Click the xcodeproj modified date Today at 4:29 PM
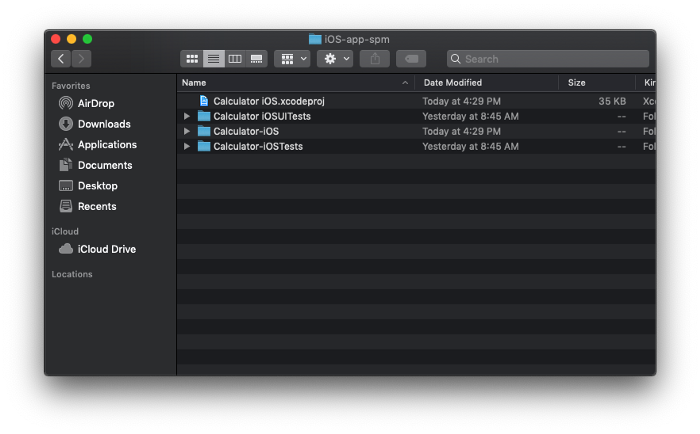The image size is (700, 434). pos(462,101)
